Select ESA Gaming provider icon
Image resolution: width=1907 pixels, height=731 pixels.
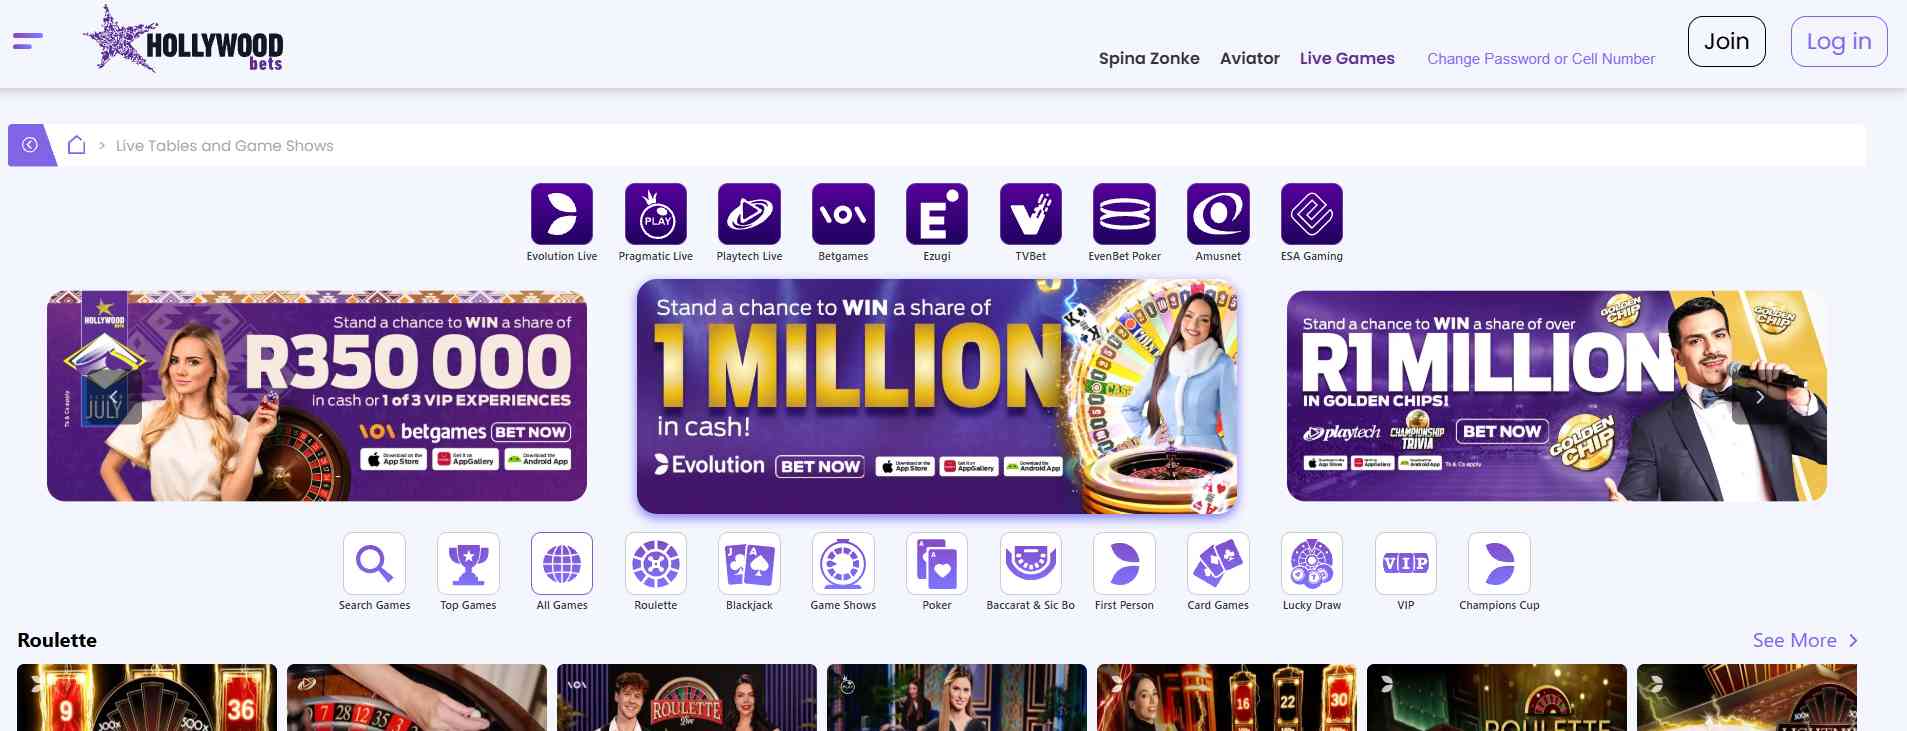[1312, 214]
